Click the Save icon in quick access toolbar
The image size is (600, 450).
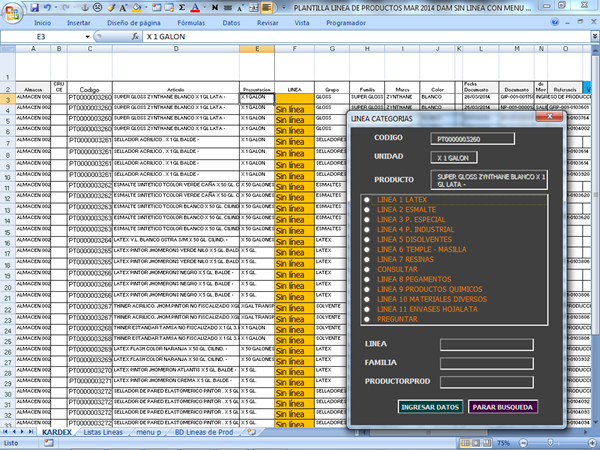point(34,5)
